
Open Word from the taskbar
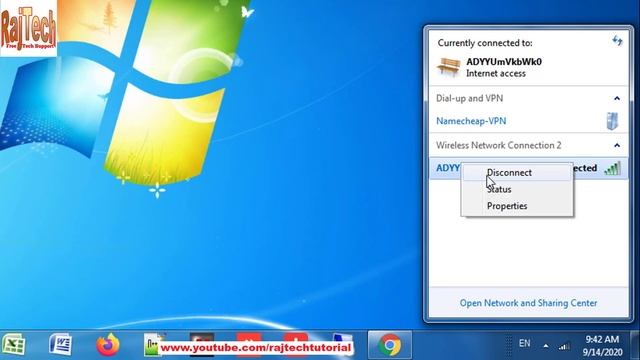(x=61, y=344)
